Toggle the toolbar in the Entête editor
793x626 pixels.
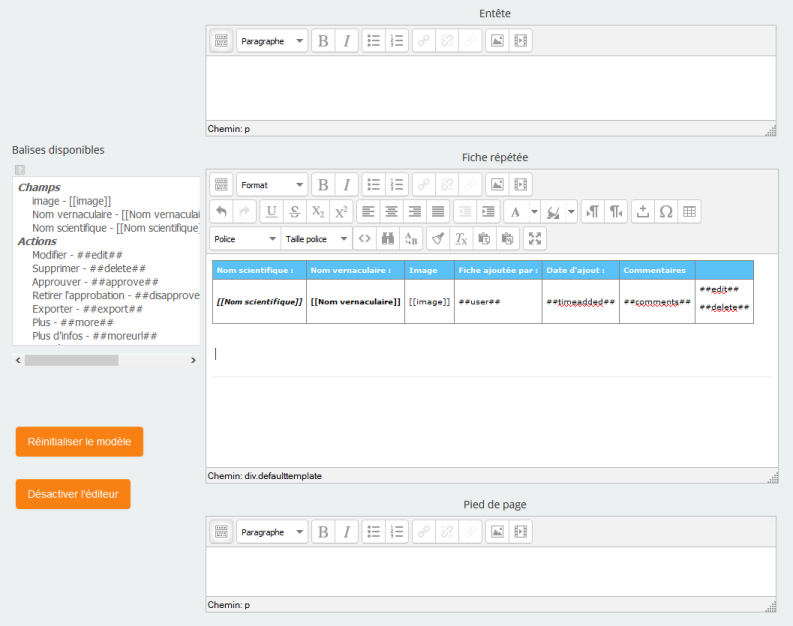click(221, 40)
